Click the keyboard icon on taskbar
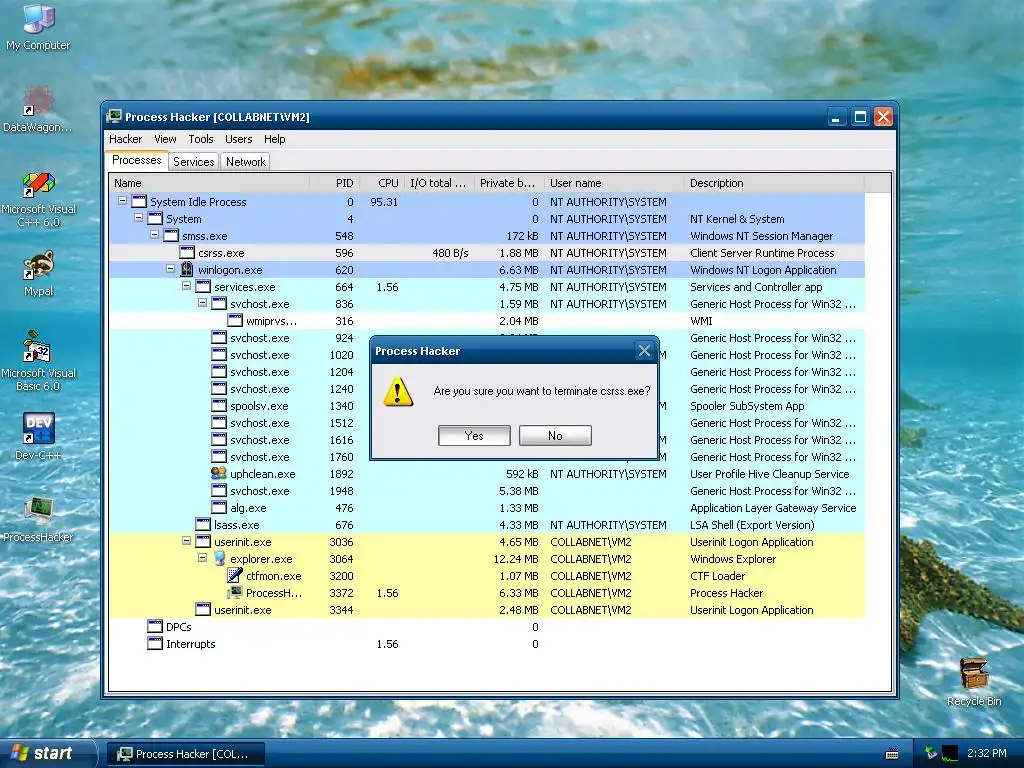The image size is (1024, 768). [891, 754]
